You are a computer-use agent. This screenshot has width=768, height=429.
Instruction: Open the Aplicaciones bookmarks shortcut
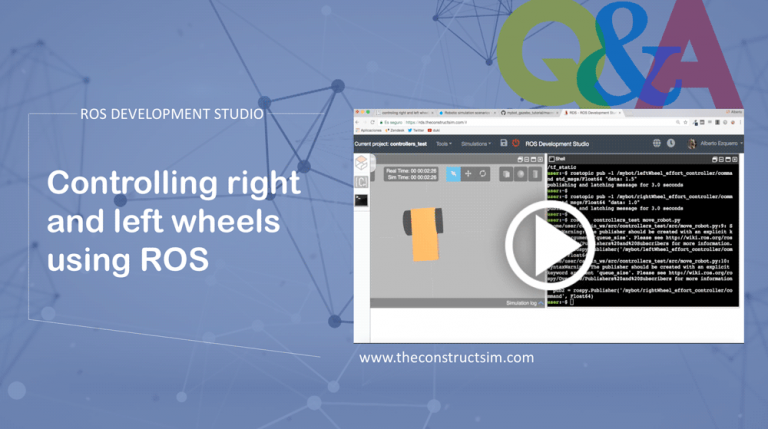368,131
